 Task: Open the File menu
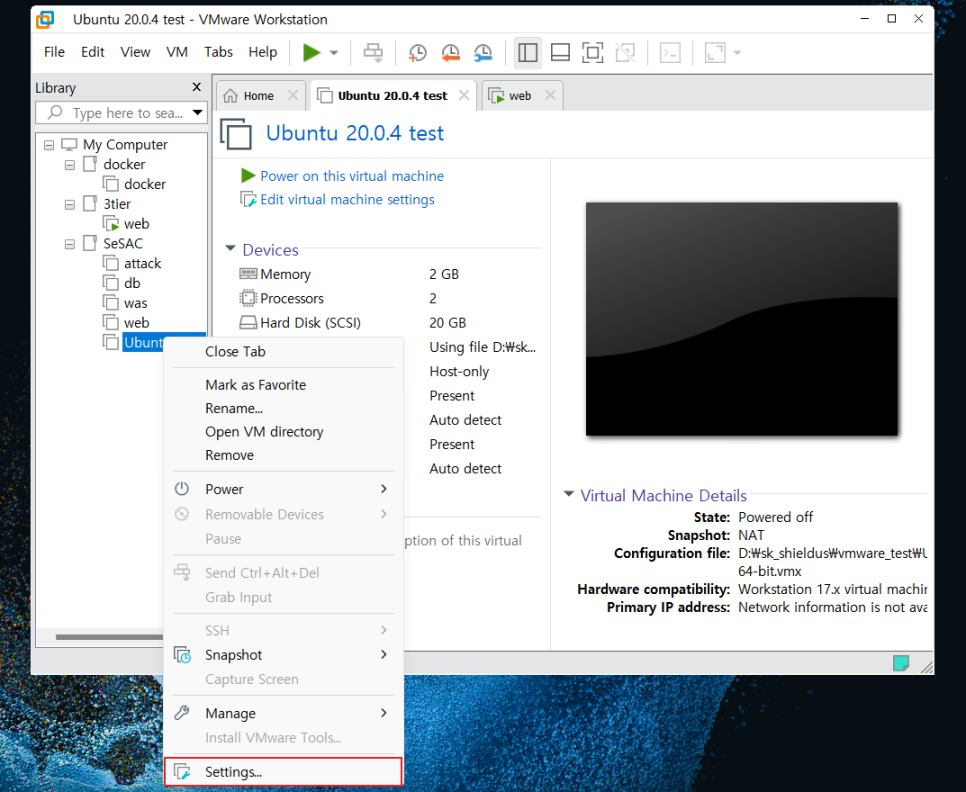pyautogui.click(x=54, y=52)
